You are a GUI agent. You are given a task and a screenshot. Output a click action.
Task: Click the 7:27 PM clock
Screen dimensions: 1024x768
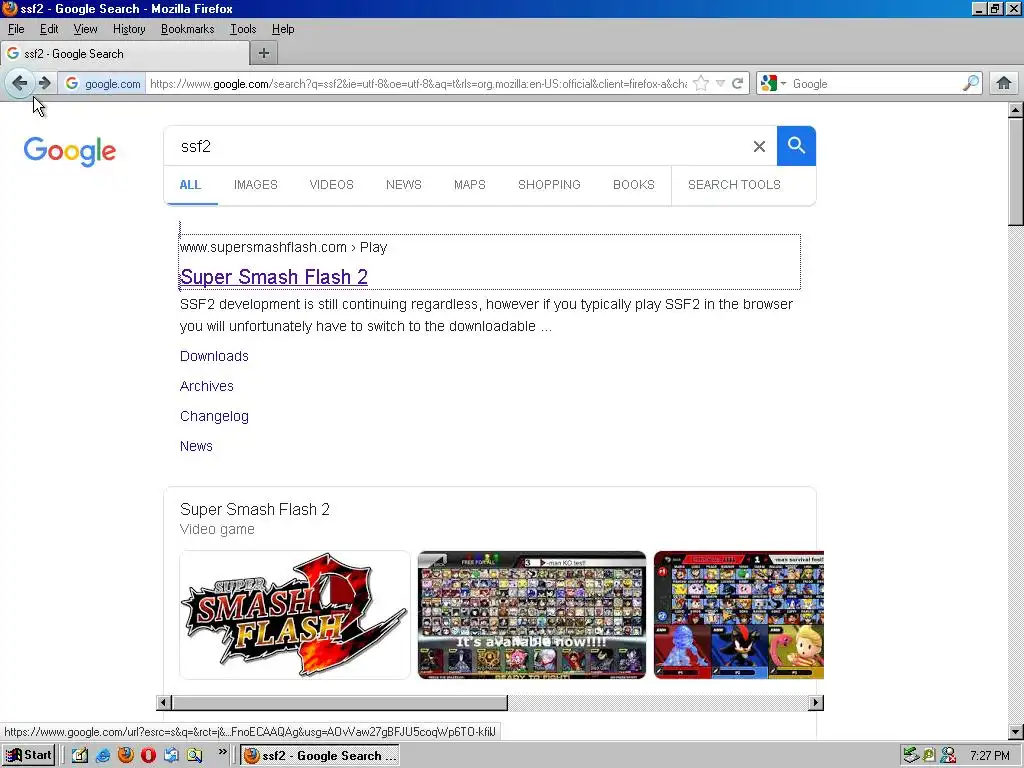click(x=990, y=756)
